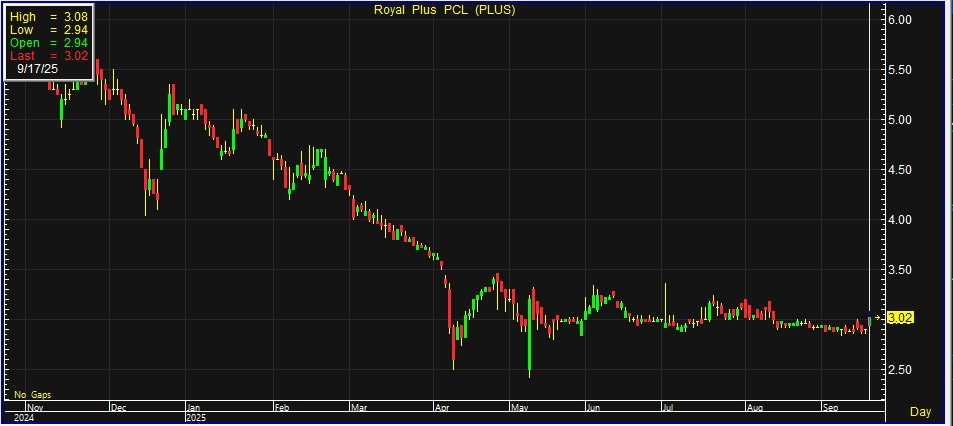Click the Royal Plus PCL (PLUS) chart title
953x426 pixels.
[x=445, y=10]
